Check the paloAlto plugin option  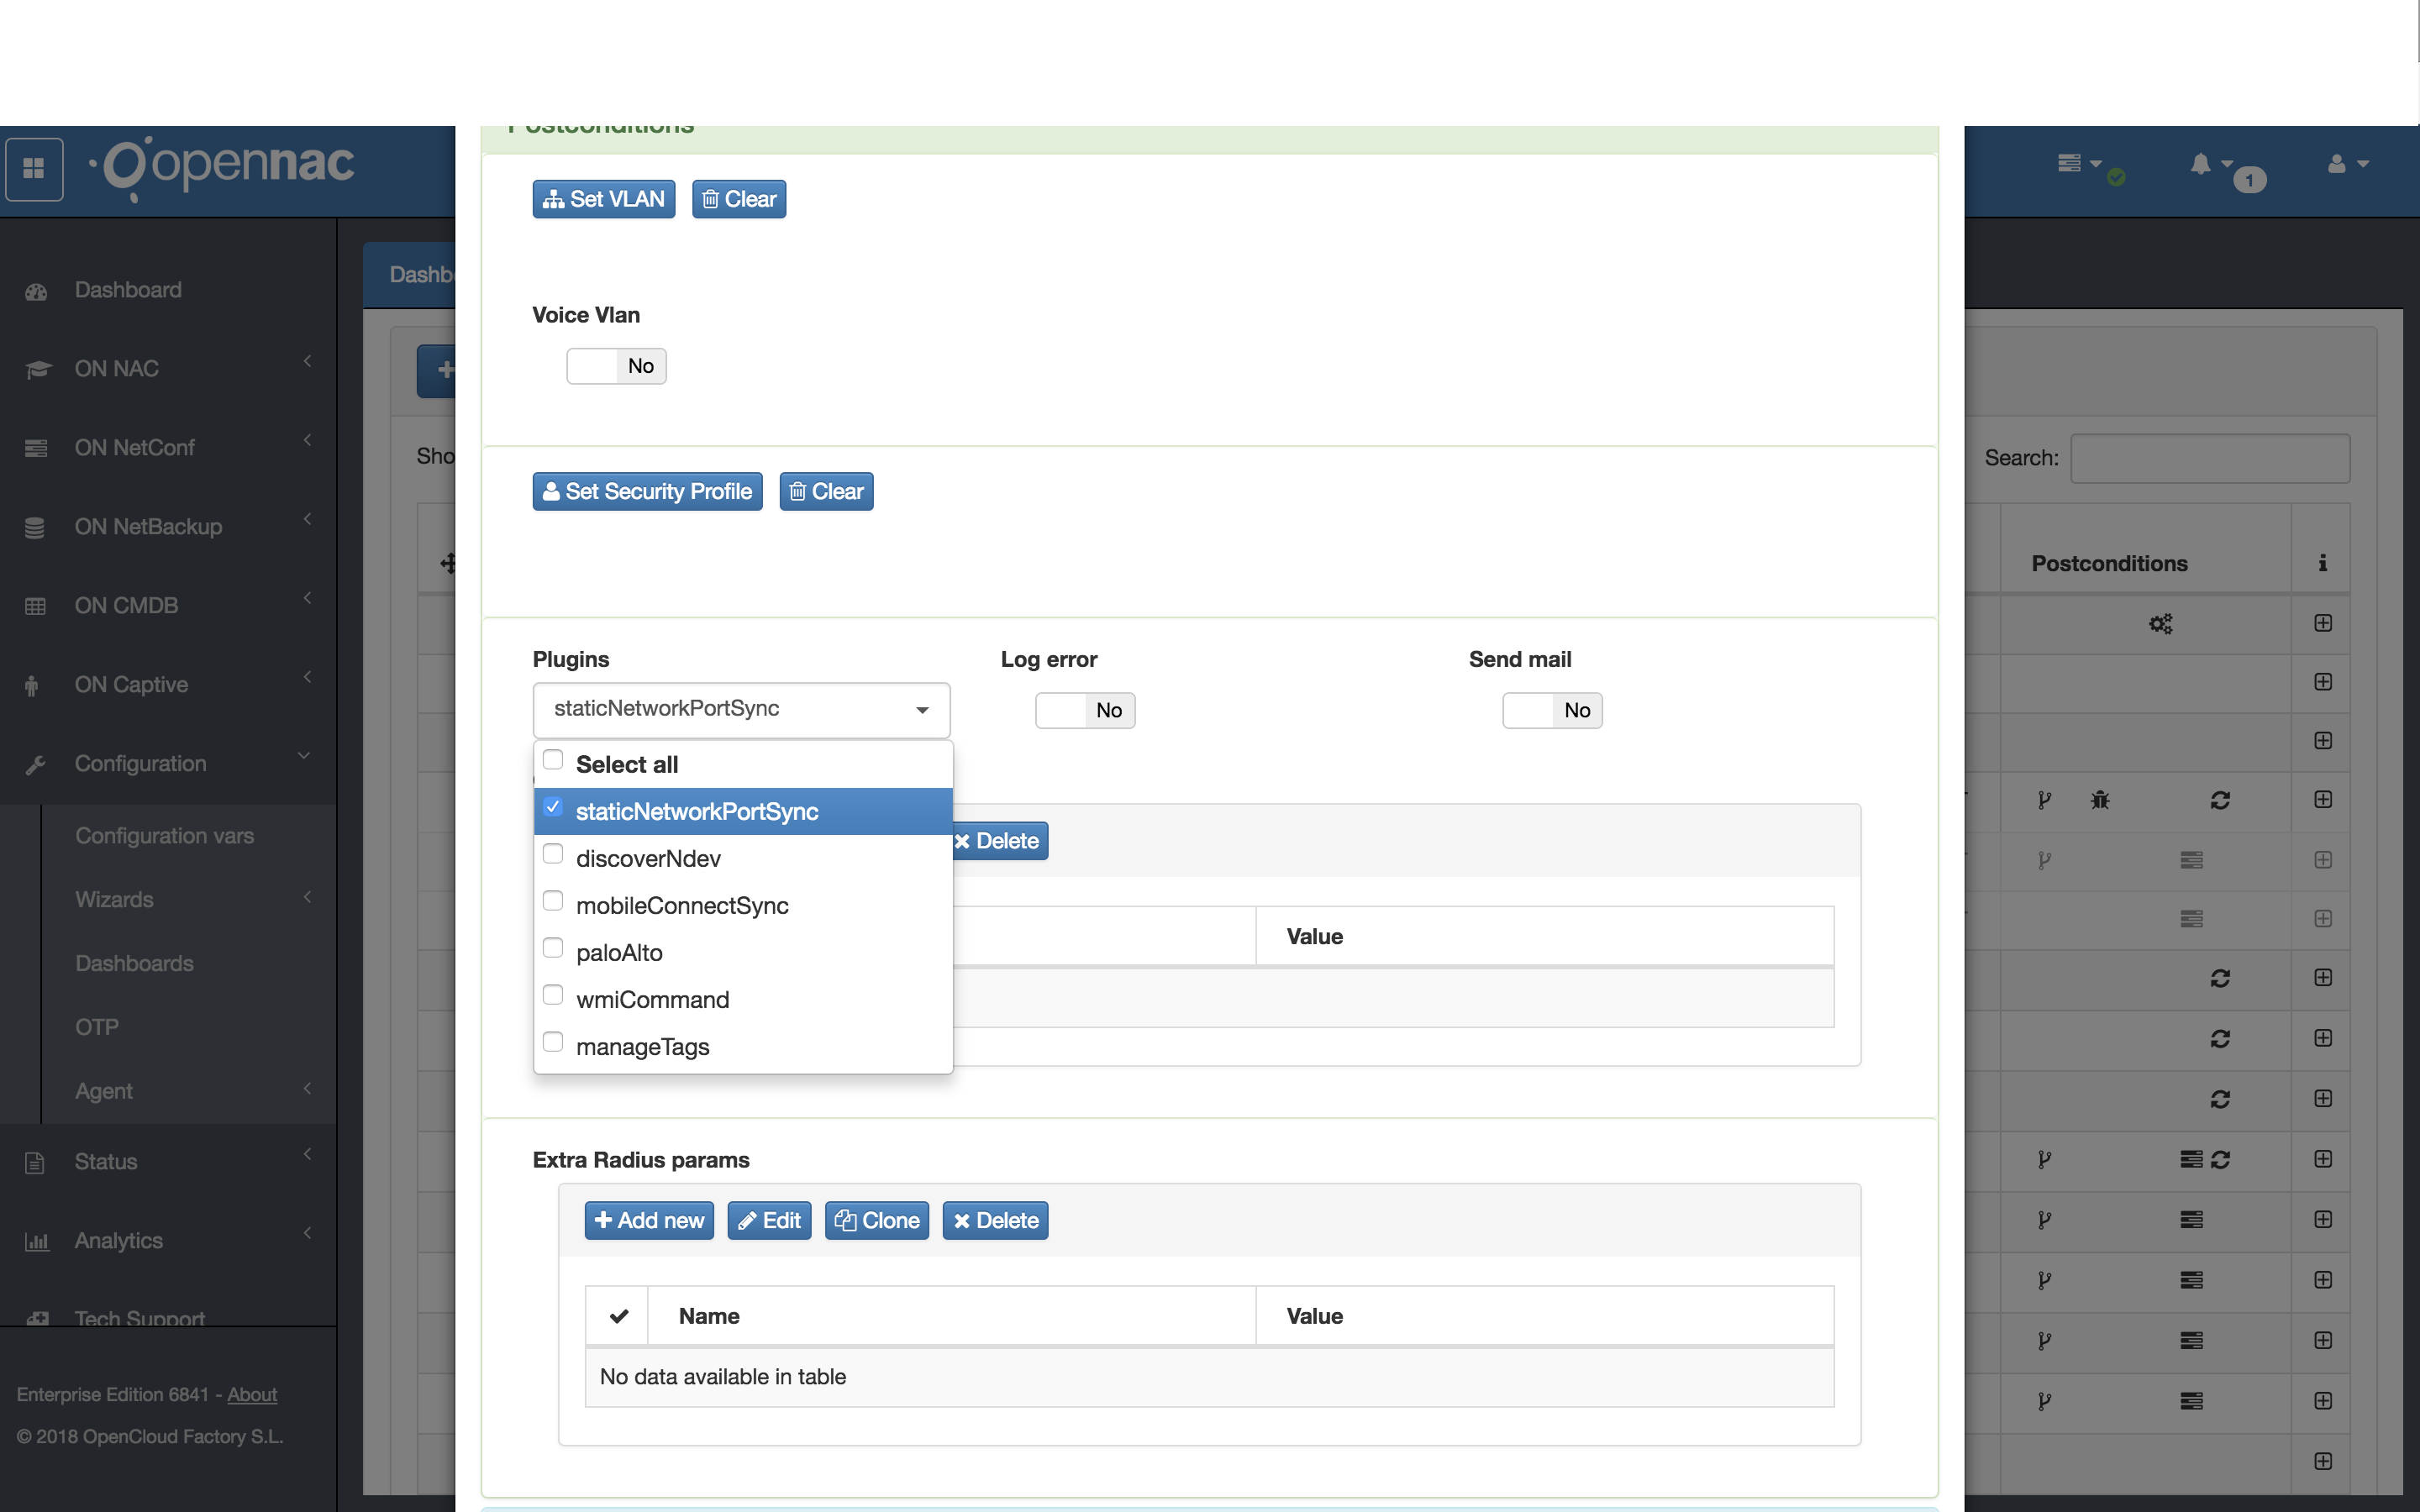point(553,949)
